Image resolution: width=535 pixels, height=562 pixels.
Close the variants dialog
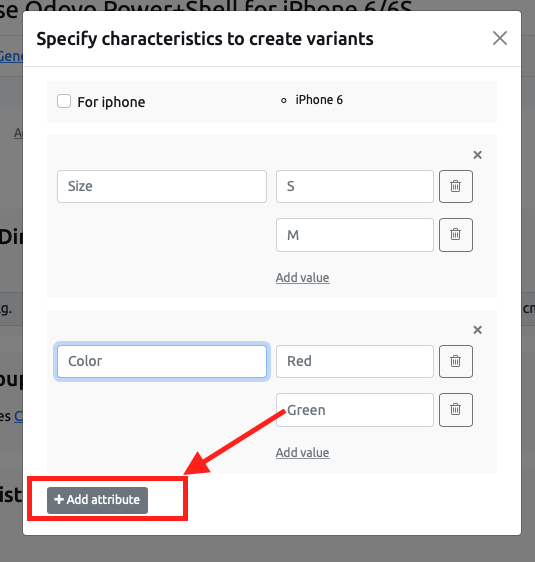(x=500, y=38)
